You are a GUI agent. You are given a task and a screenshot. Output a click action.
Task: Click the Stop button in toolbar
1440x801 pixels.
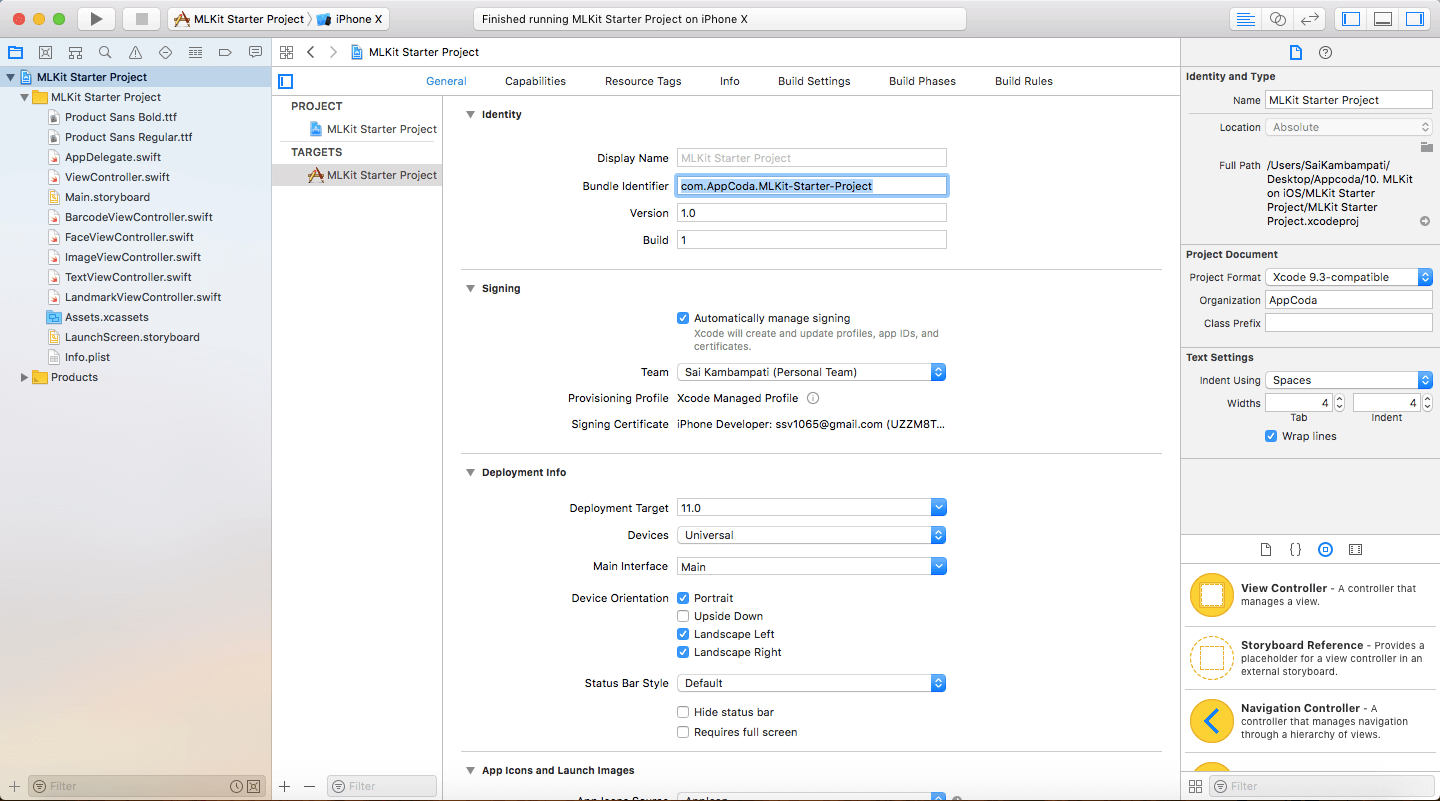click(141, 19)
